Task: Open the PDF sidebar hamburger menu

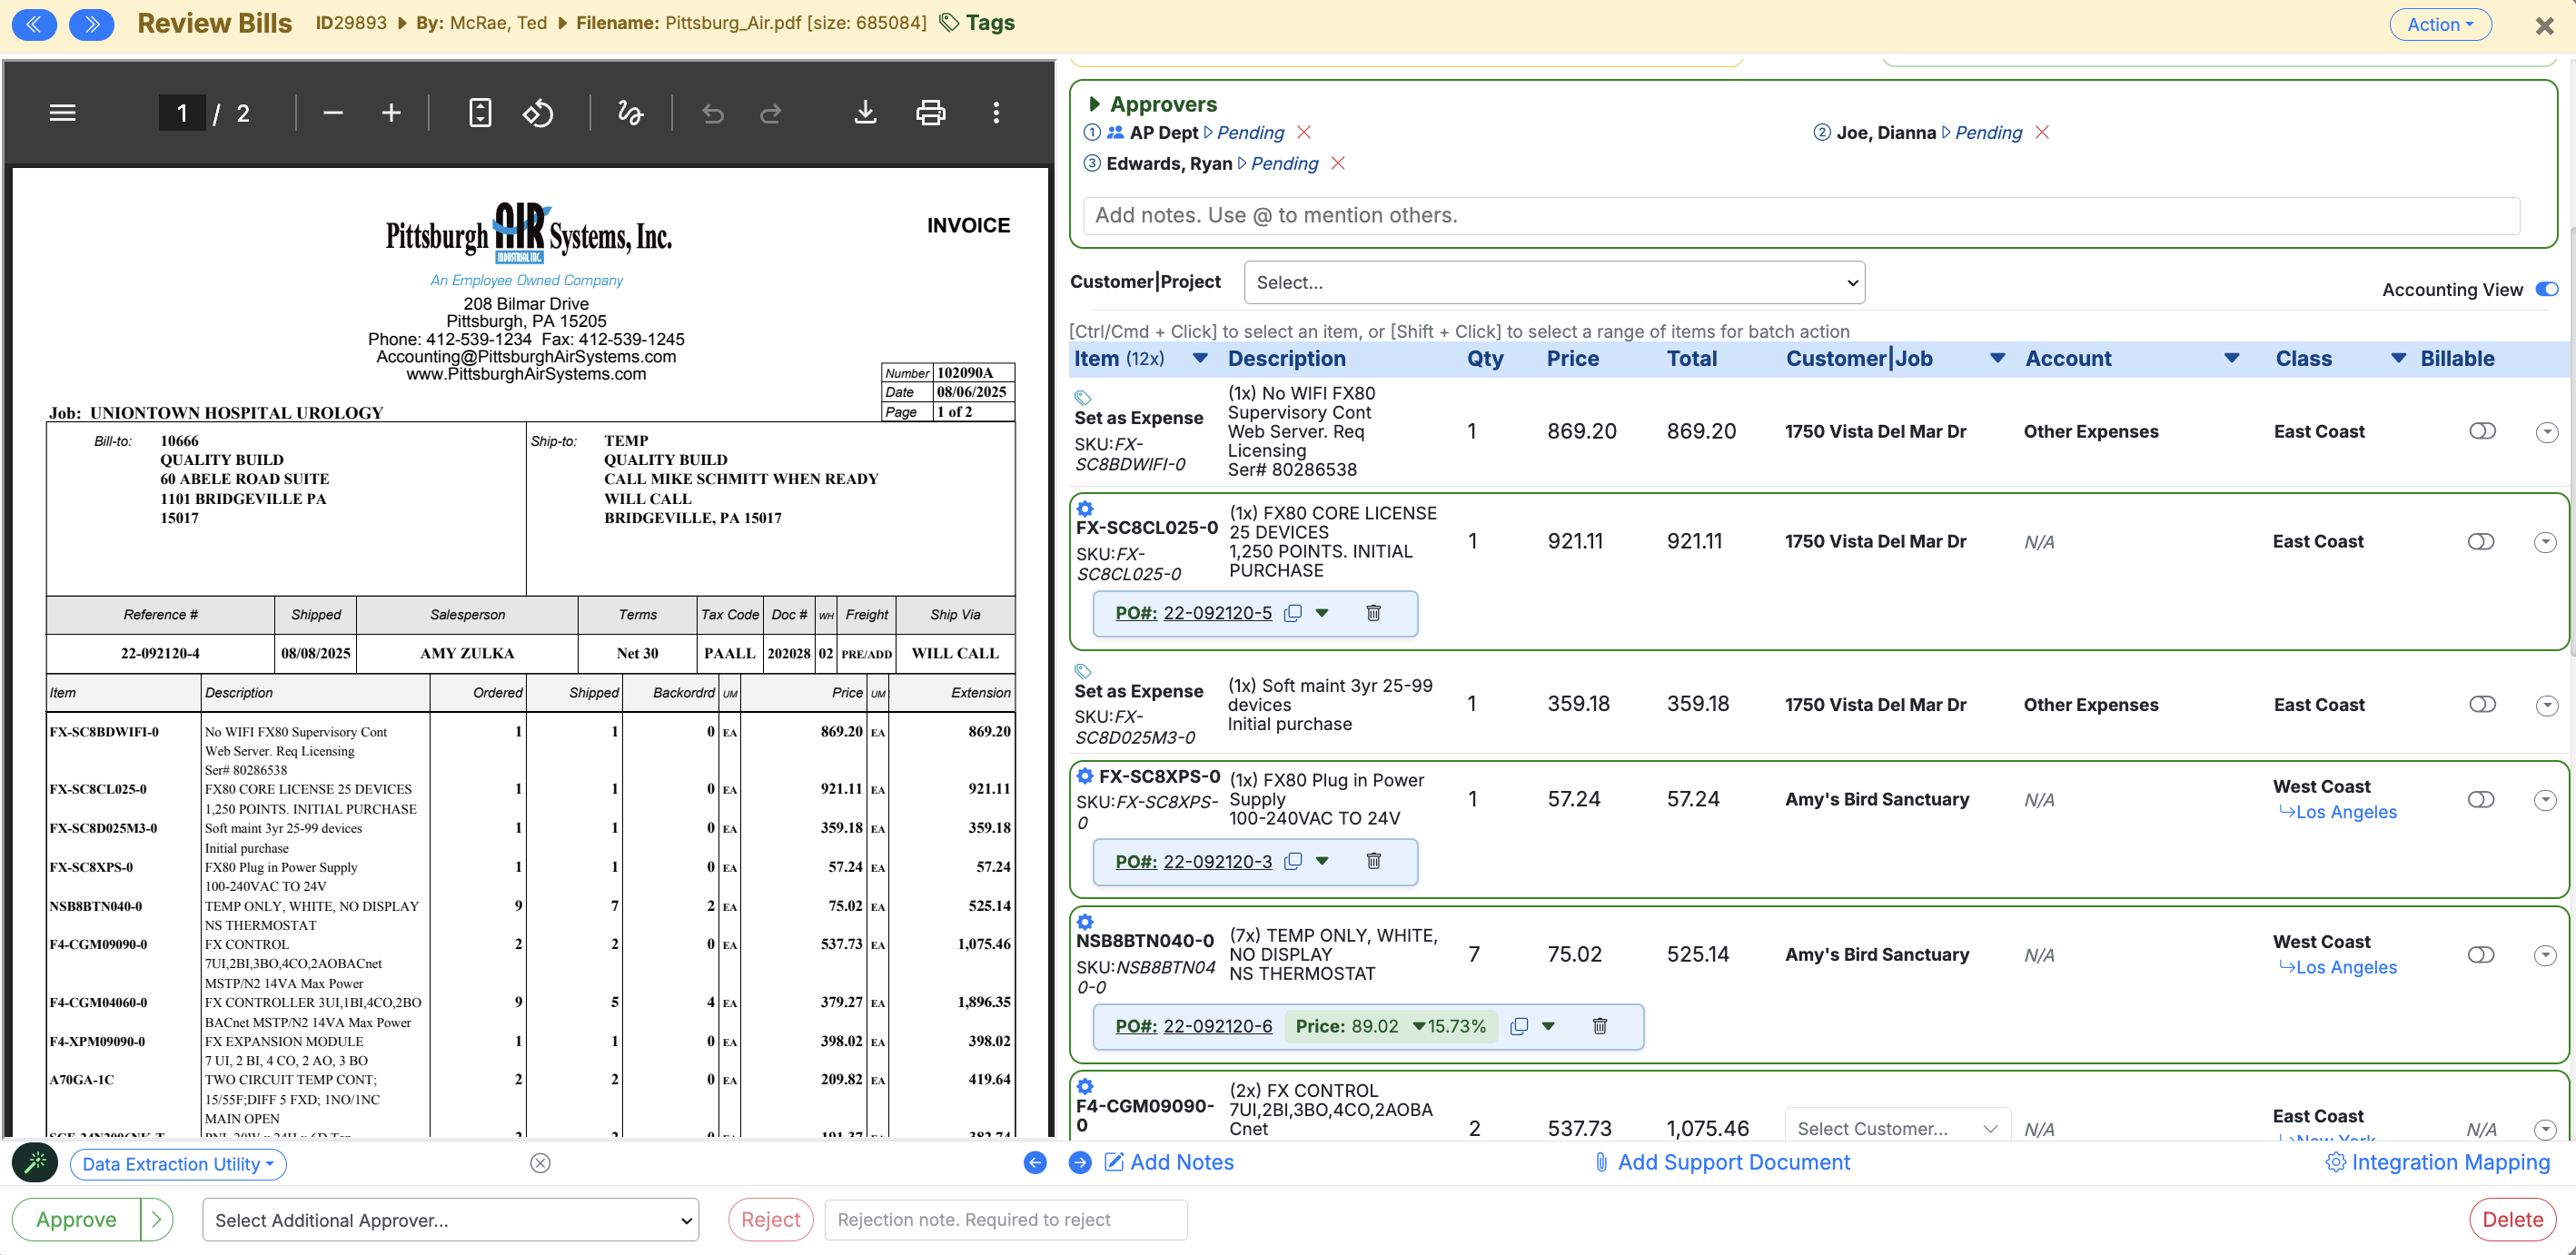Action: [62, 113]
